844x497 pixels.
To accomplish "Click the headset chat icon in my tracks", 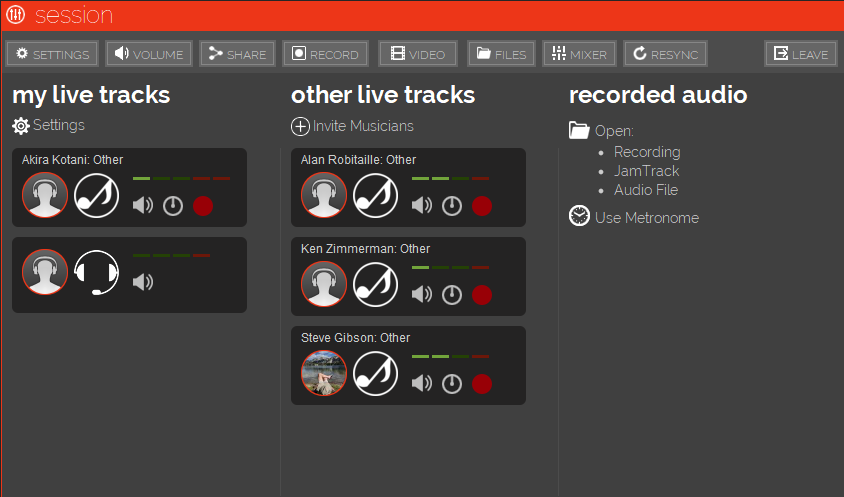I will tap(97, 272).
